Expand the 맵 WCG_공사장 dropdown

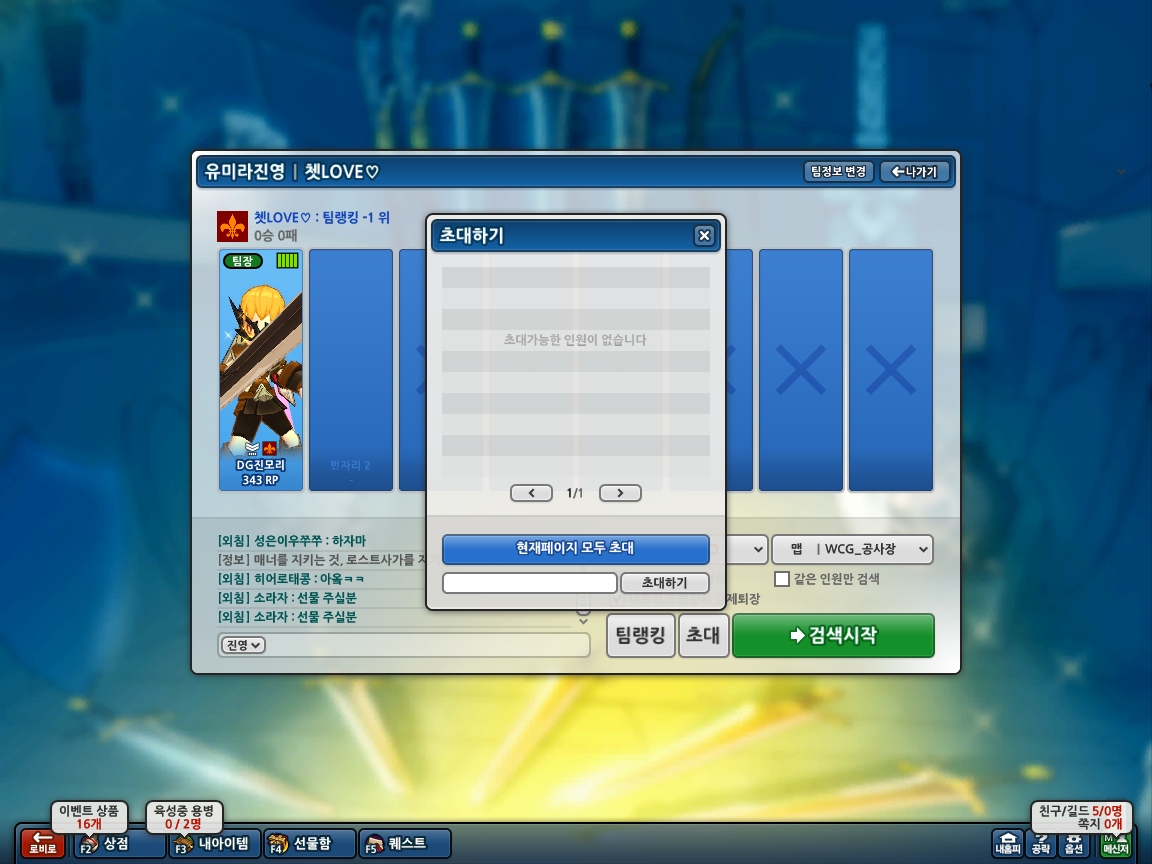tap(852, 549)
